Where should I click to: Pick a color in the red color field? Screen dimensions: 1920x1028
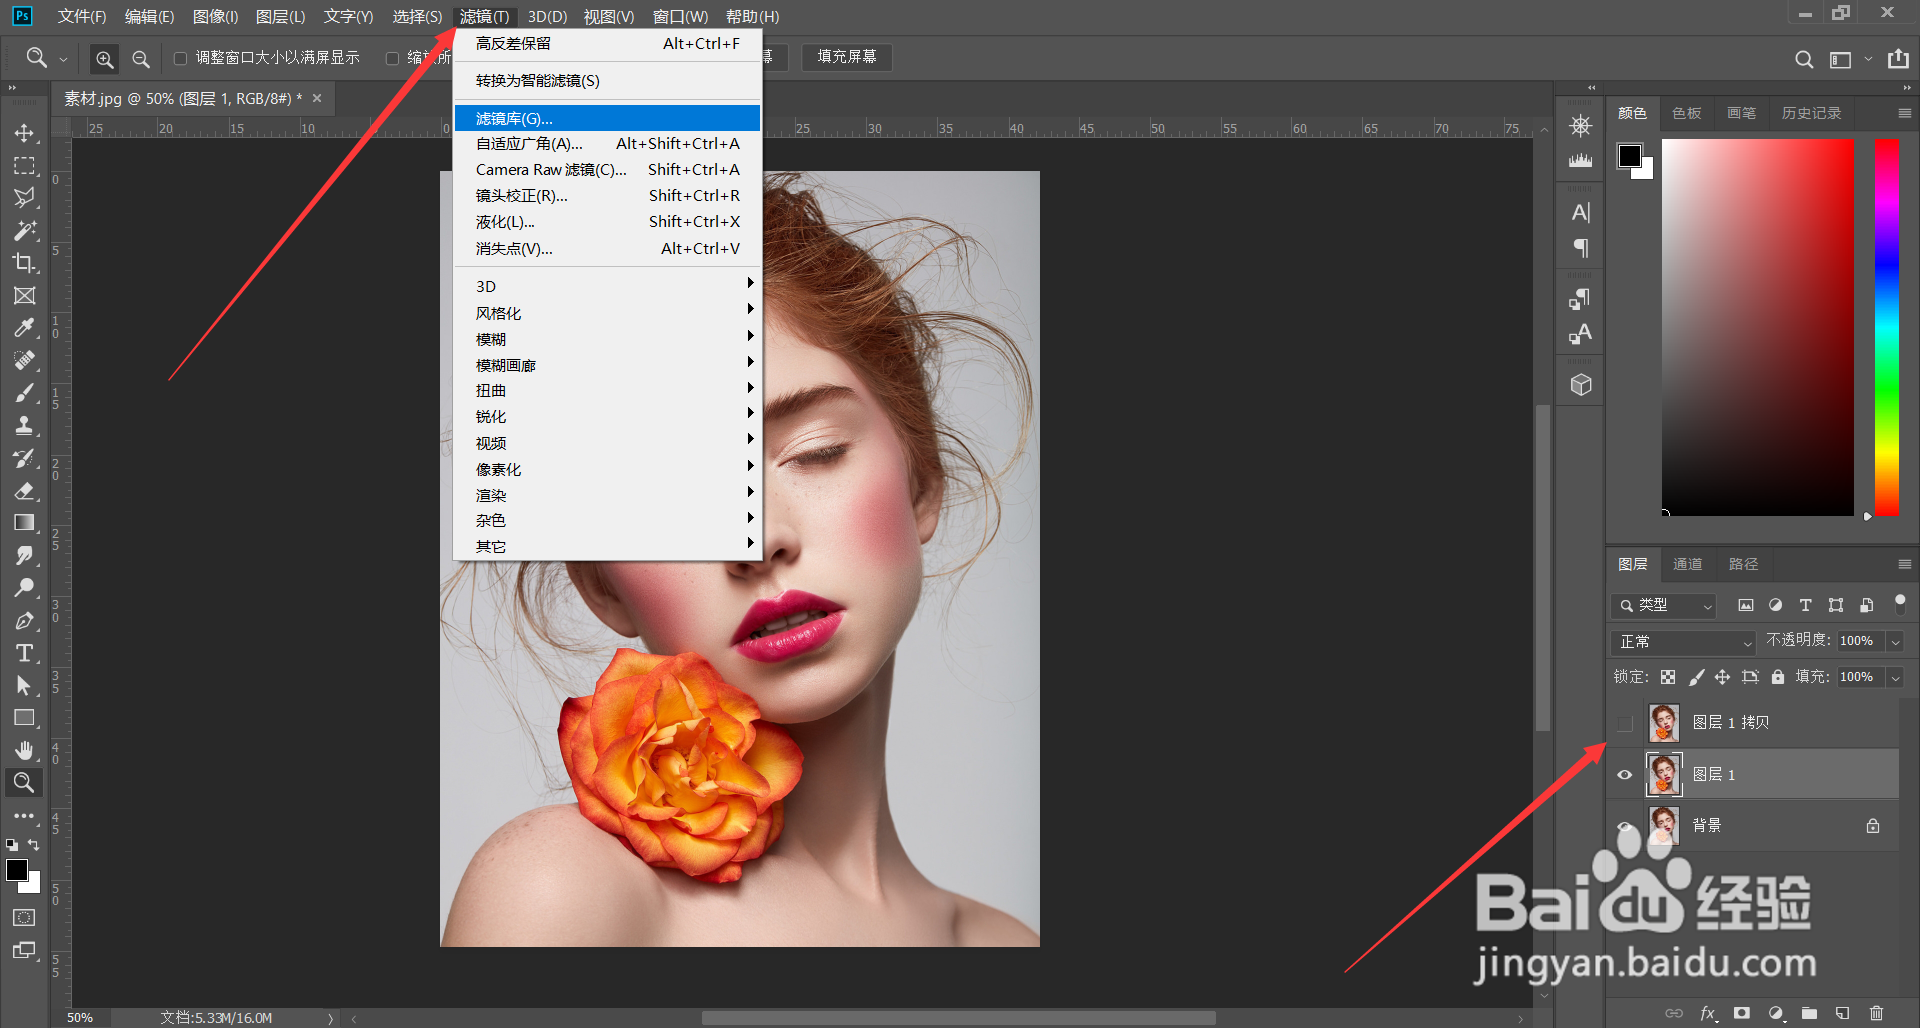click(x=1758, y=327)
